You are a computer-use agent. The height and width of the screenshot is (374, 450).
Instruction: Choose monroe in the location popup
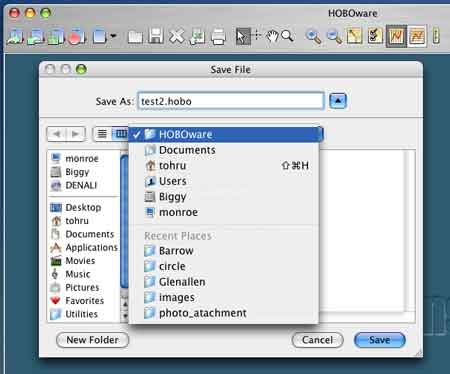224,212
